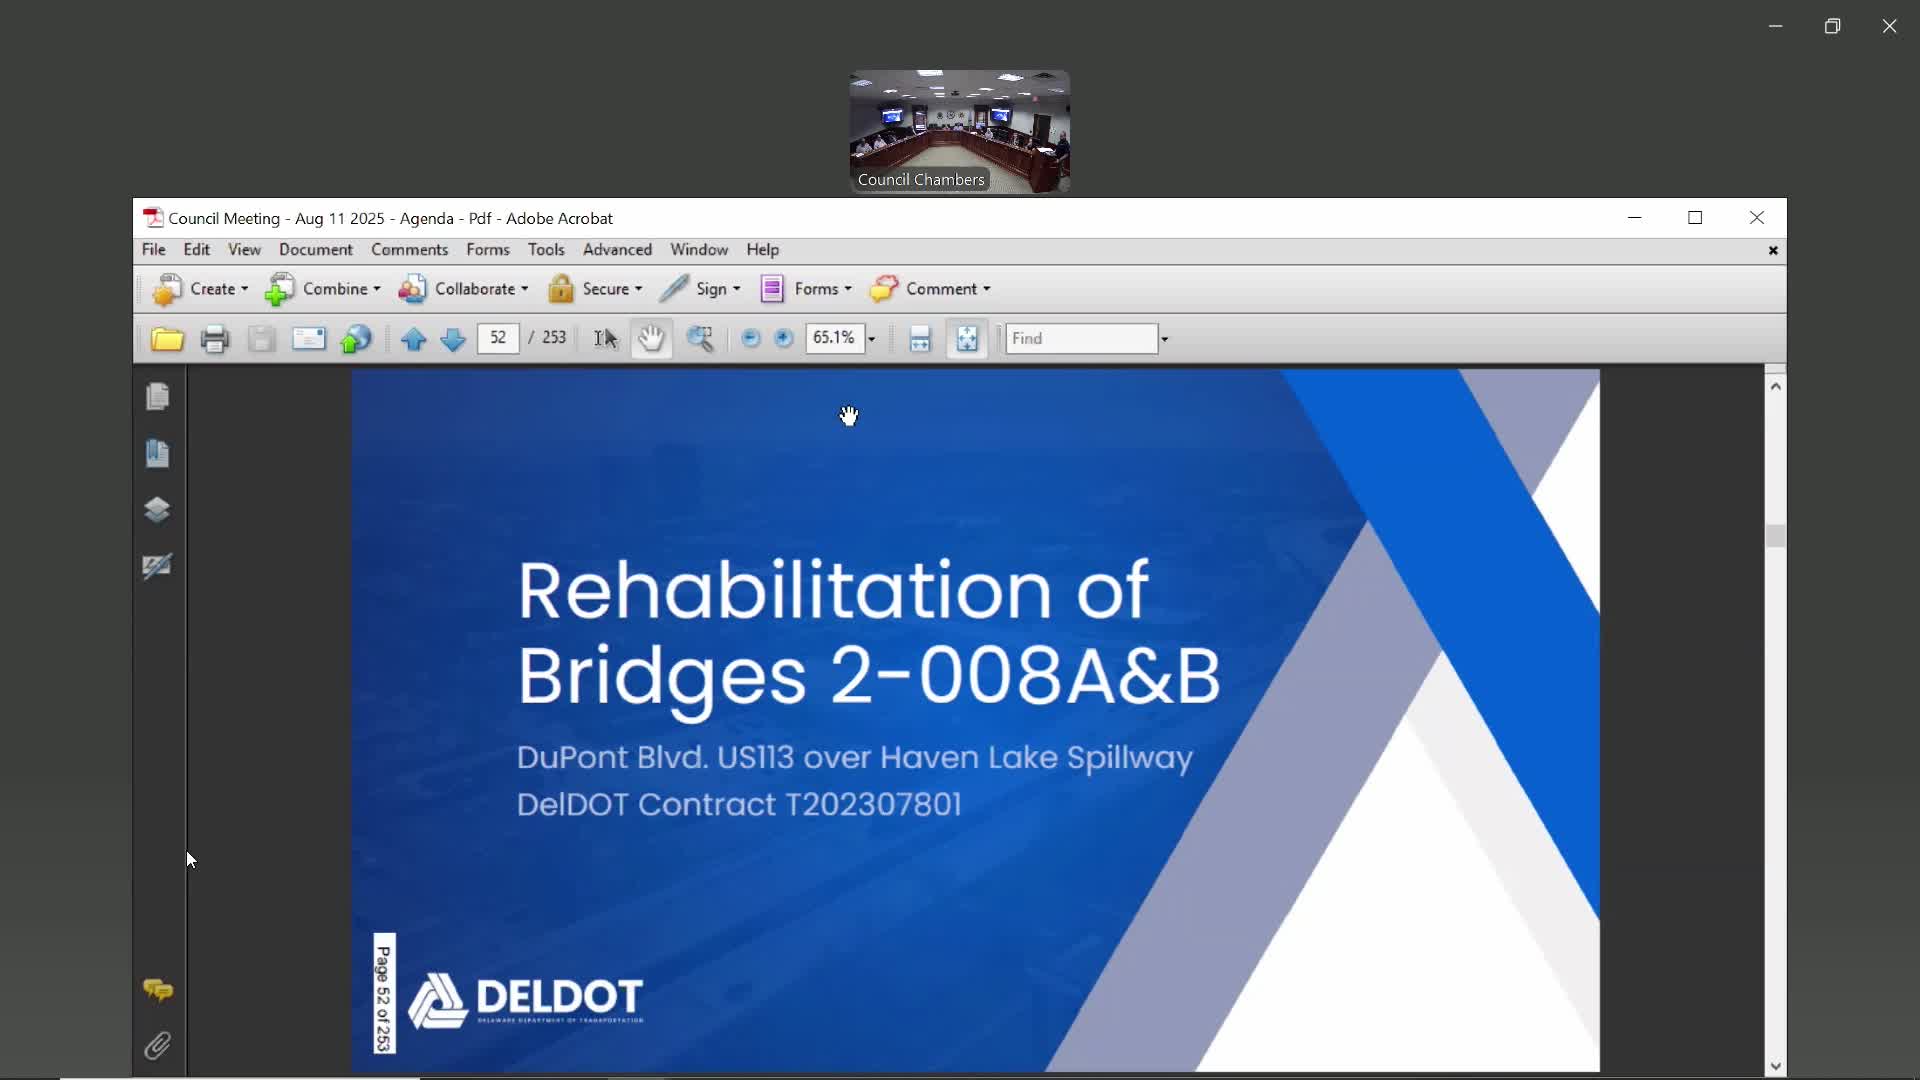Click the Sign button
1920x1080 pixels.
(x=700, y=289)
